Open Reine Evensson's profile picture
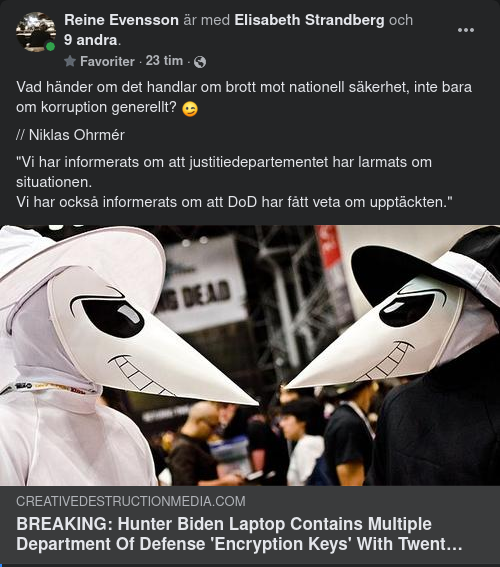The width and height of the screenshot is (500, 567). tap(36, 32)
